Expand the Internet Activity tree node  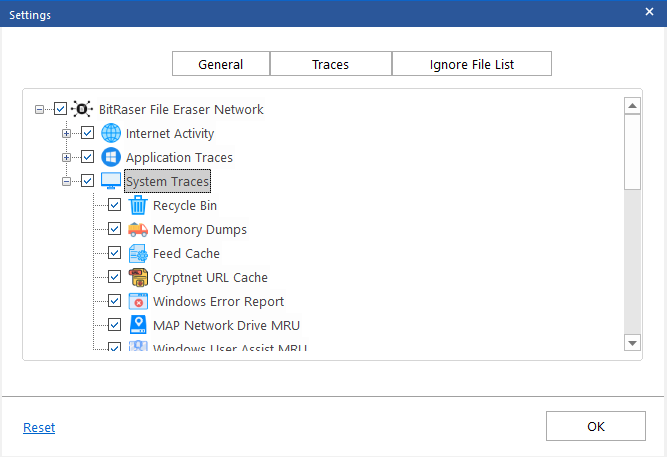point(66,134)
